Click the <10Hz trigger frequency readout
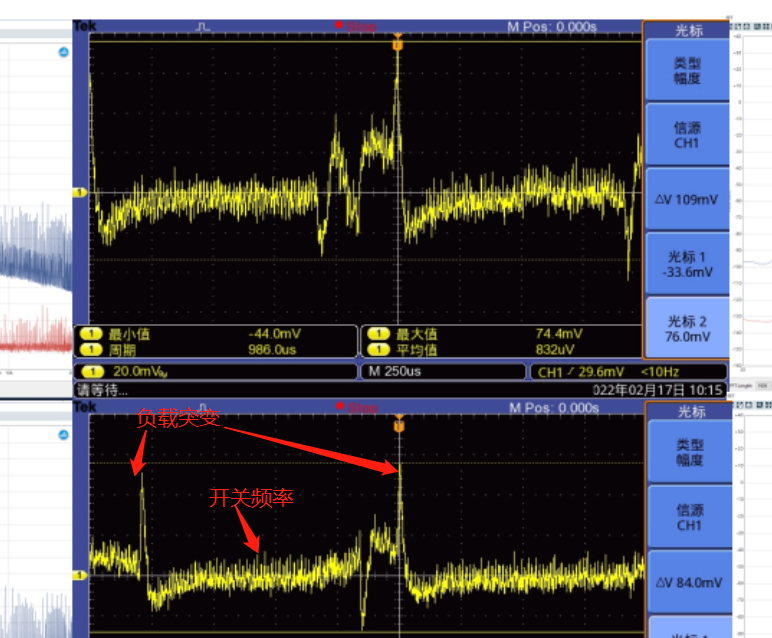The width and height of the screenshot is (772, 638). tap(660, 372)
